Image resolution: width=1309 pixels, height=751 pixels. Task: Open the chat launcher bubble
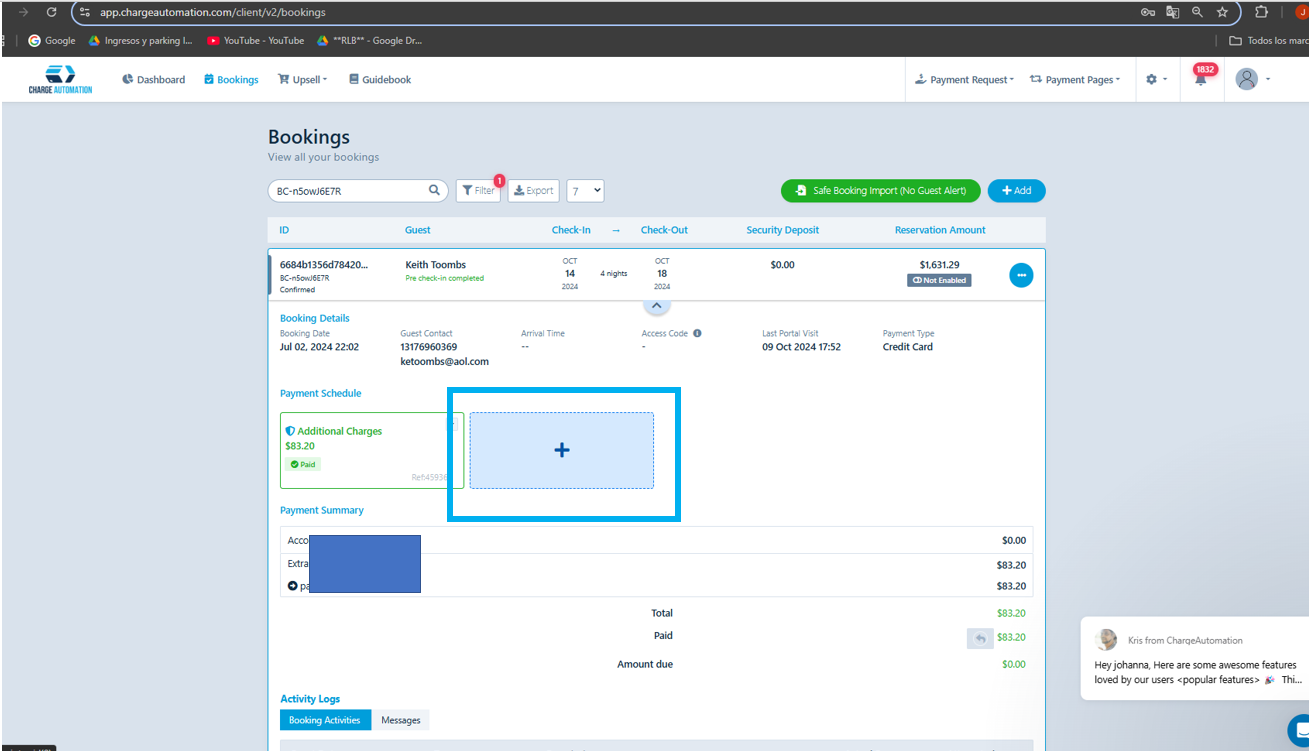coord(1298,729)
